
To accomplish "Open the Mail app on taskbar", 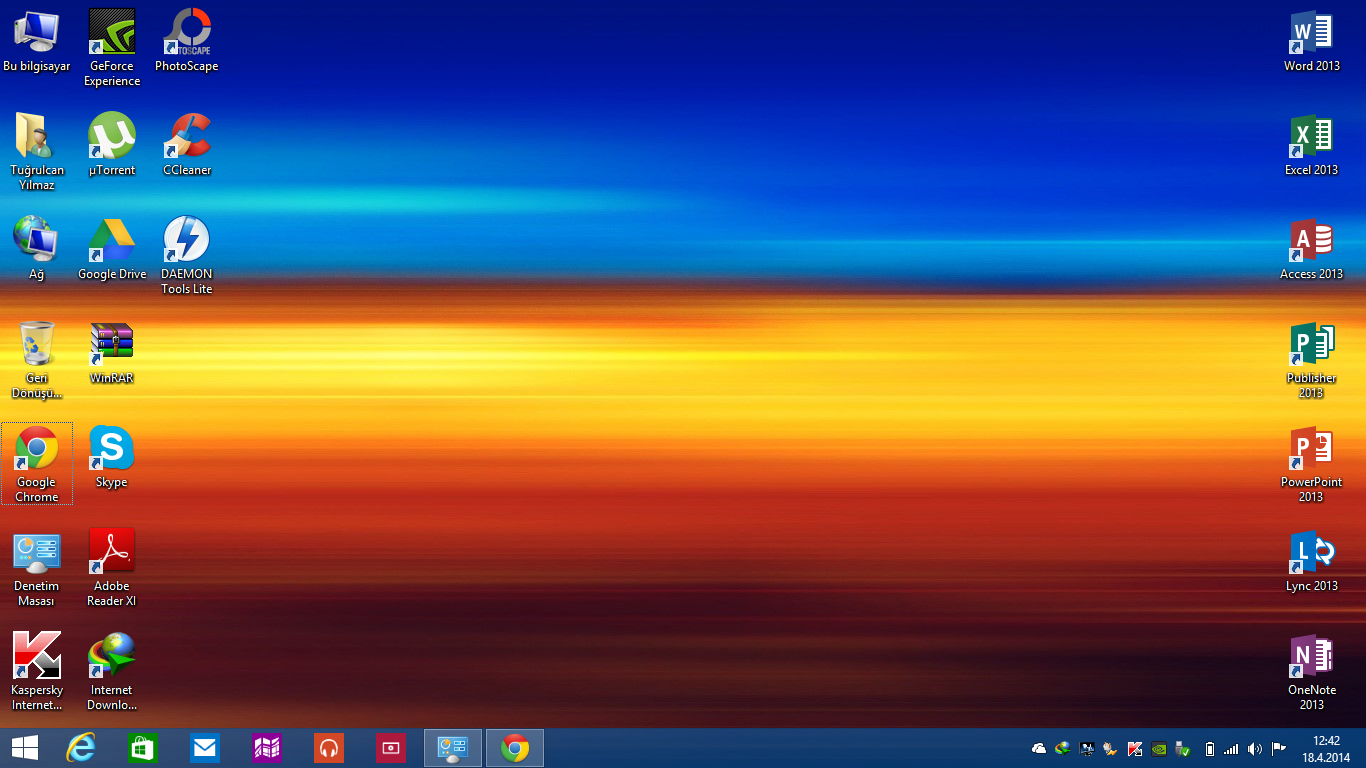I will click(204, 748).
